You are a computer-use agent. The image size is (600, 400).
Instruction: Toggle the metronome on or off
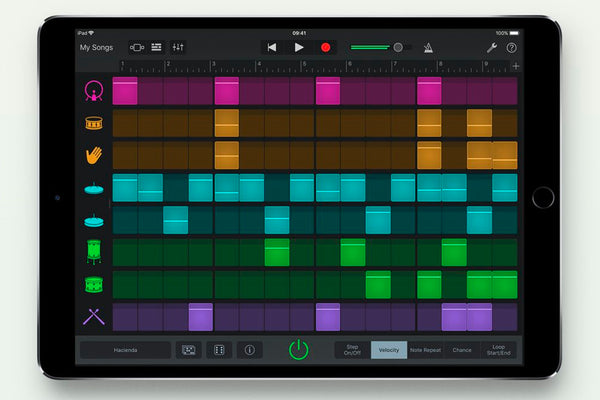point(428,47)
